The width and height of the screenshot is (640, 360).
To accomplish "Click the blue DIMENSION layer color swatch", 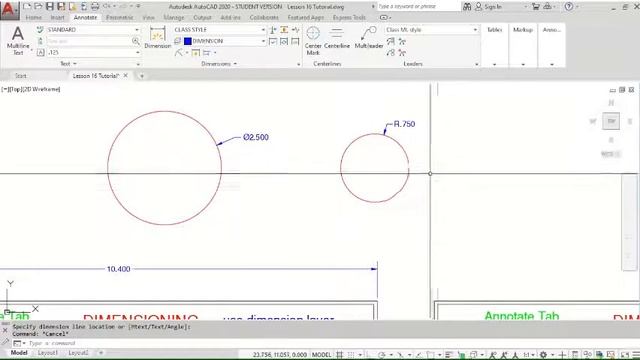I will (188, 41).
